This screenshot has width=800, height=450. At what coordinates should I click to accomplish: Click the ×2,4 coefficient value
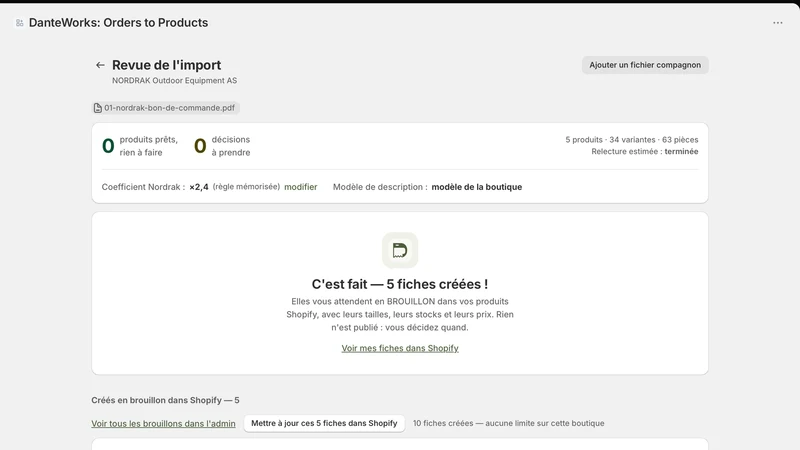(199, 187)
